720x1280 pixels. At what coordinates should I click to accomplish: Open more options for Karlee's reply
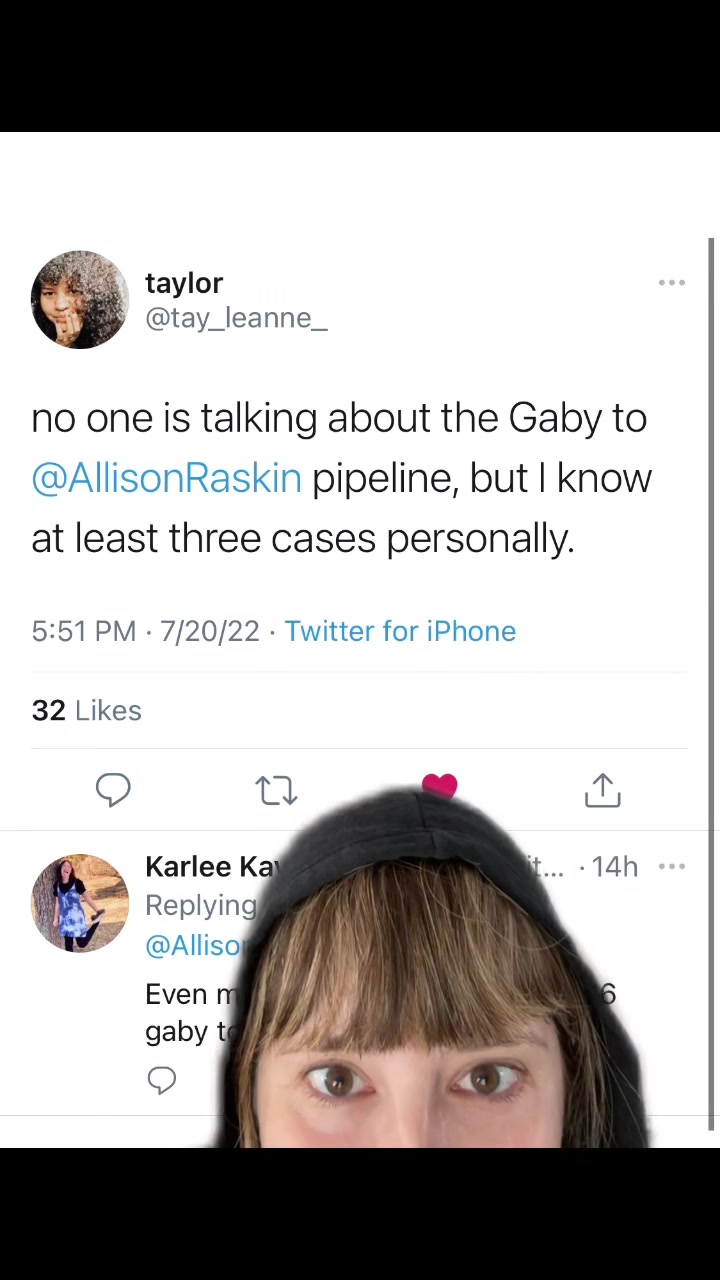tap(672, 866)
